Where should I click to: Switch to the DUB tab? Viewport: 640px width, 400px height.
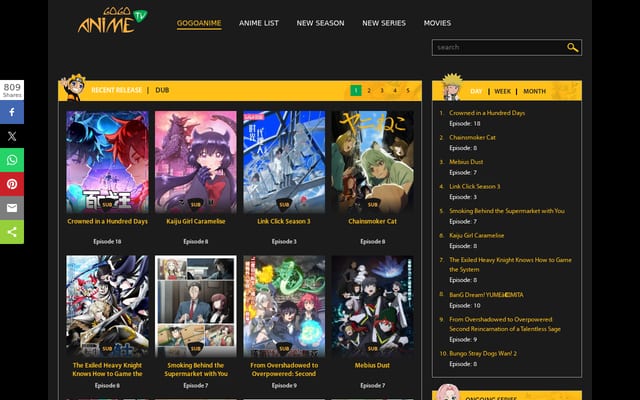point(162,90)
